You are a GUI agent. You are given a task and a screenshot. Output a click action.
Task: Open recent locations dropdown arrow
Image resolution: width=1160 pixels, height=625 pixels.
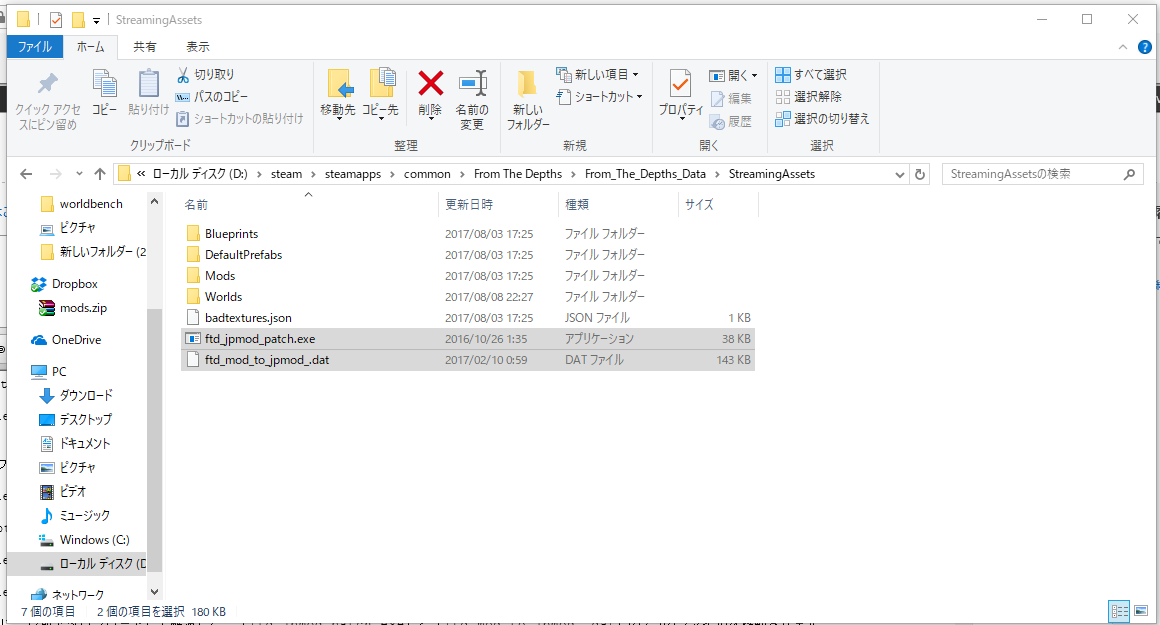[x=79, y=175]
